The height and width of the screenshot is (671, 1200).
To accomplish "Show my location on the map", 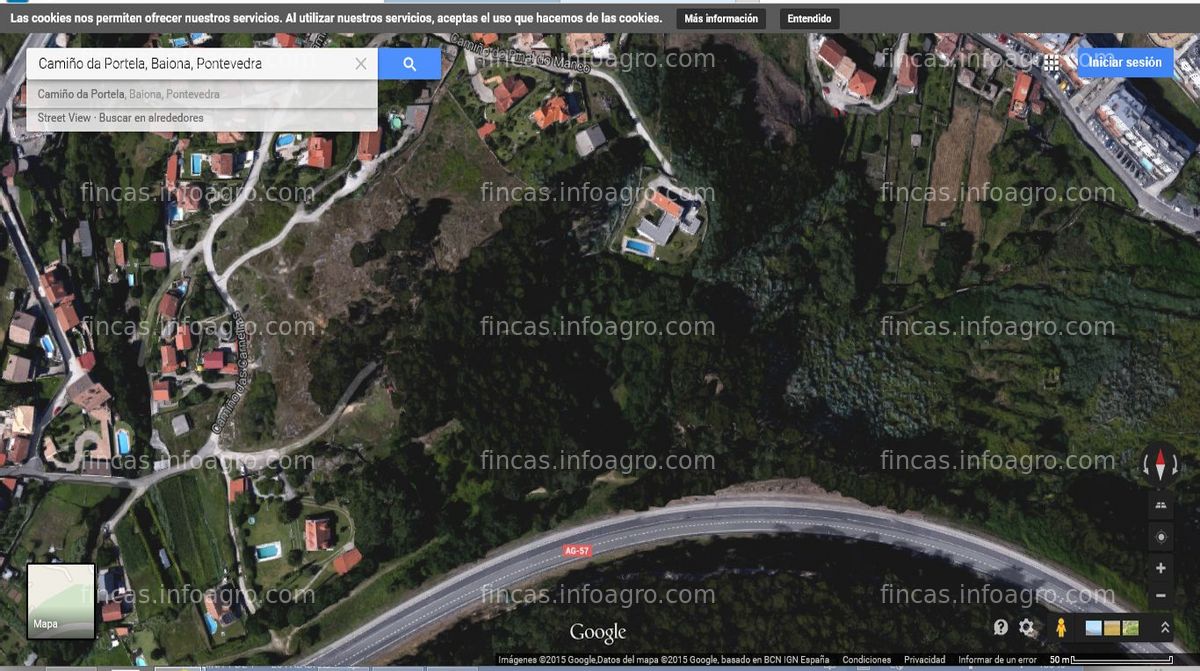I will pos(1160,537).
